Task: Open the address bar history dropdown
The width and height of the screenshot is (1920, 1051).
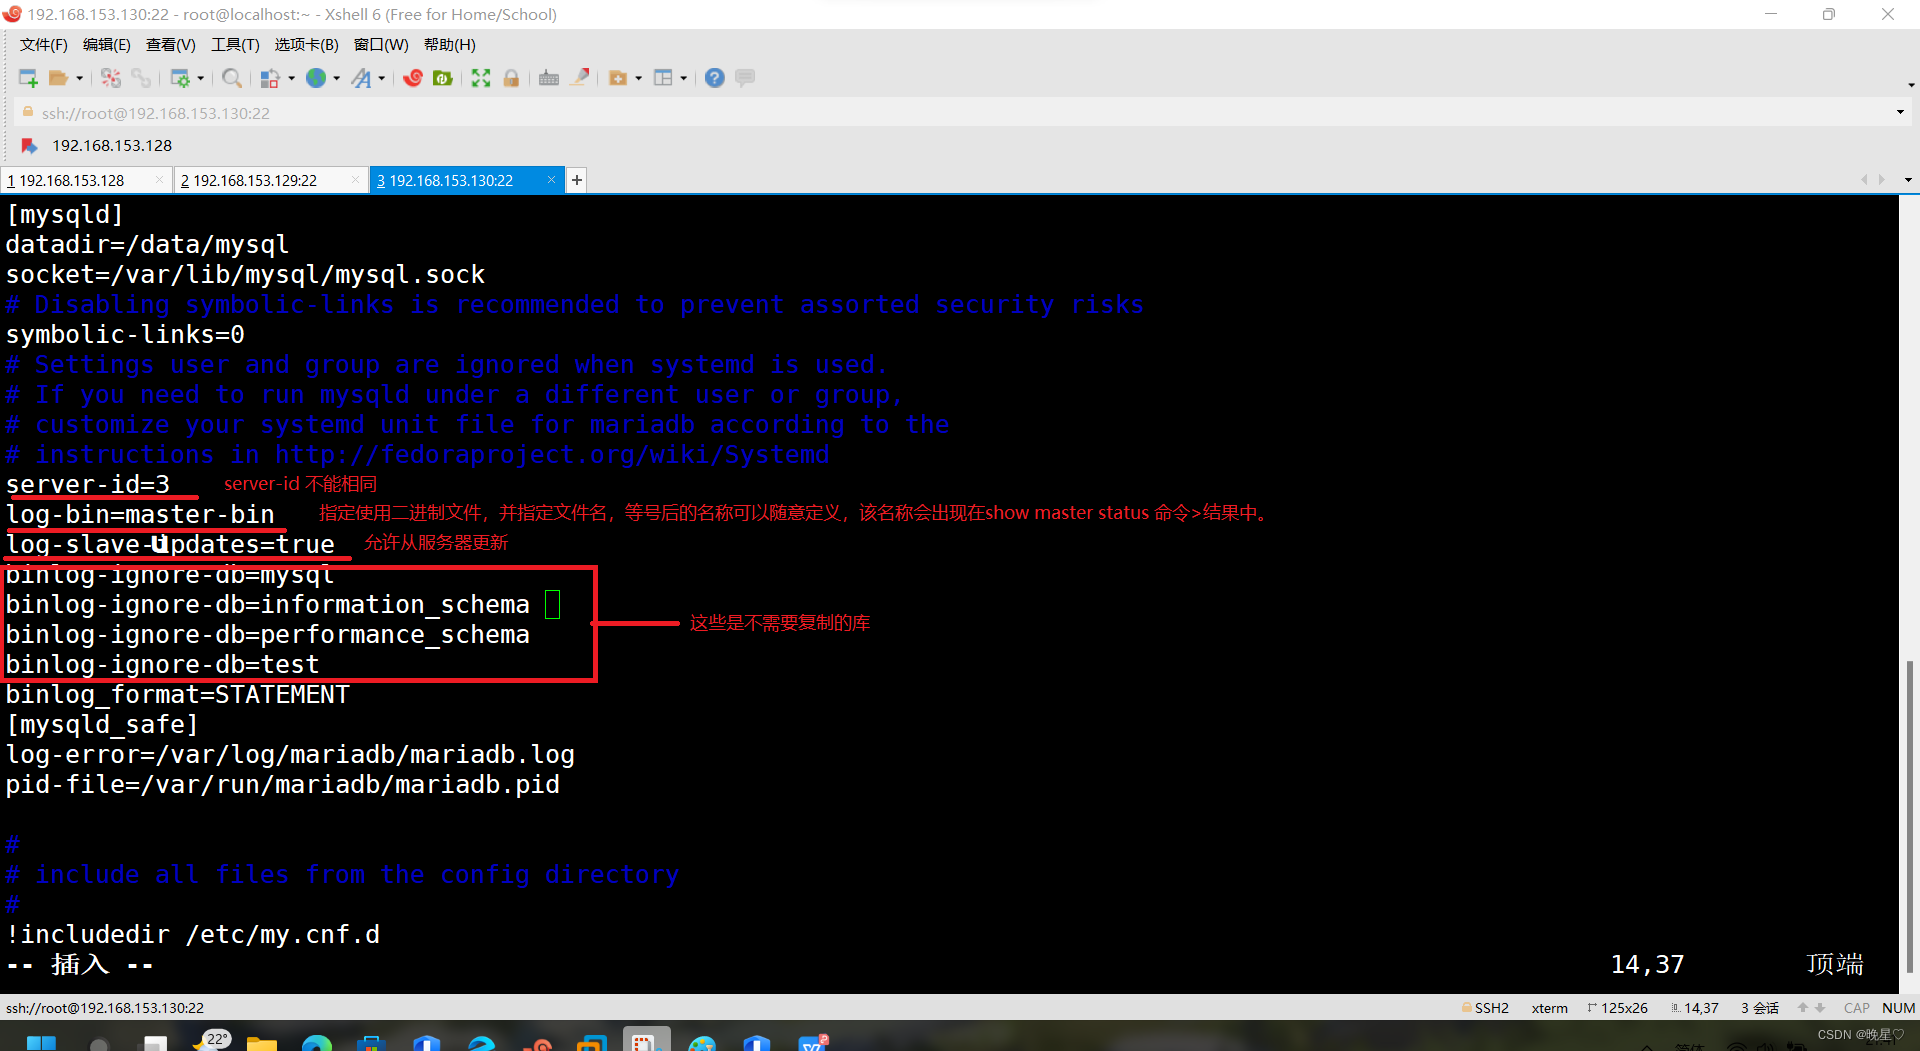Action: tap(1899, 112)
